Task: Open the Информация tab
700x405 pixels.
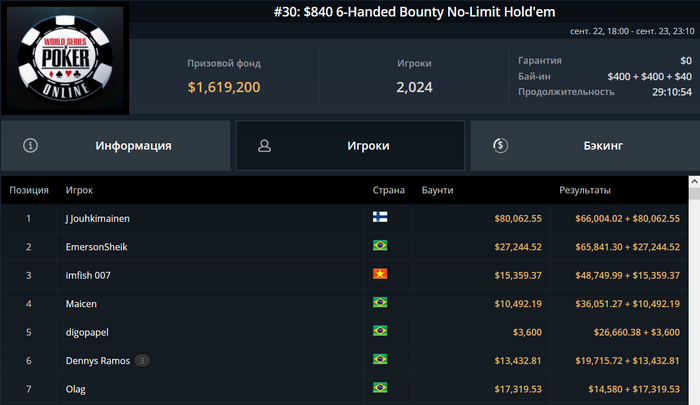Action: tap(116, 146)
